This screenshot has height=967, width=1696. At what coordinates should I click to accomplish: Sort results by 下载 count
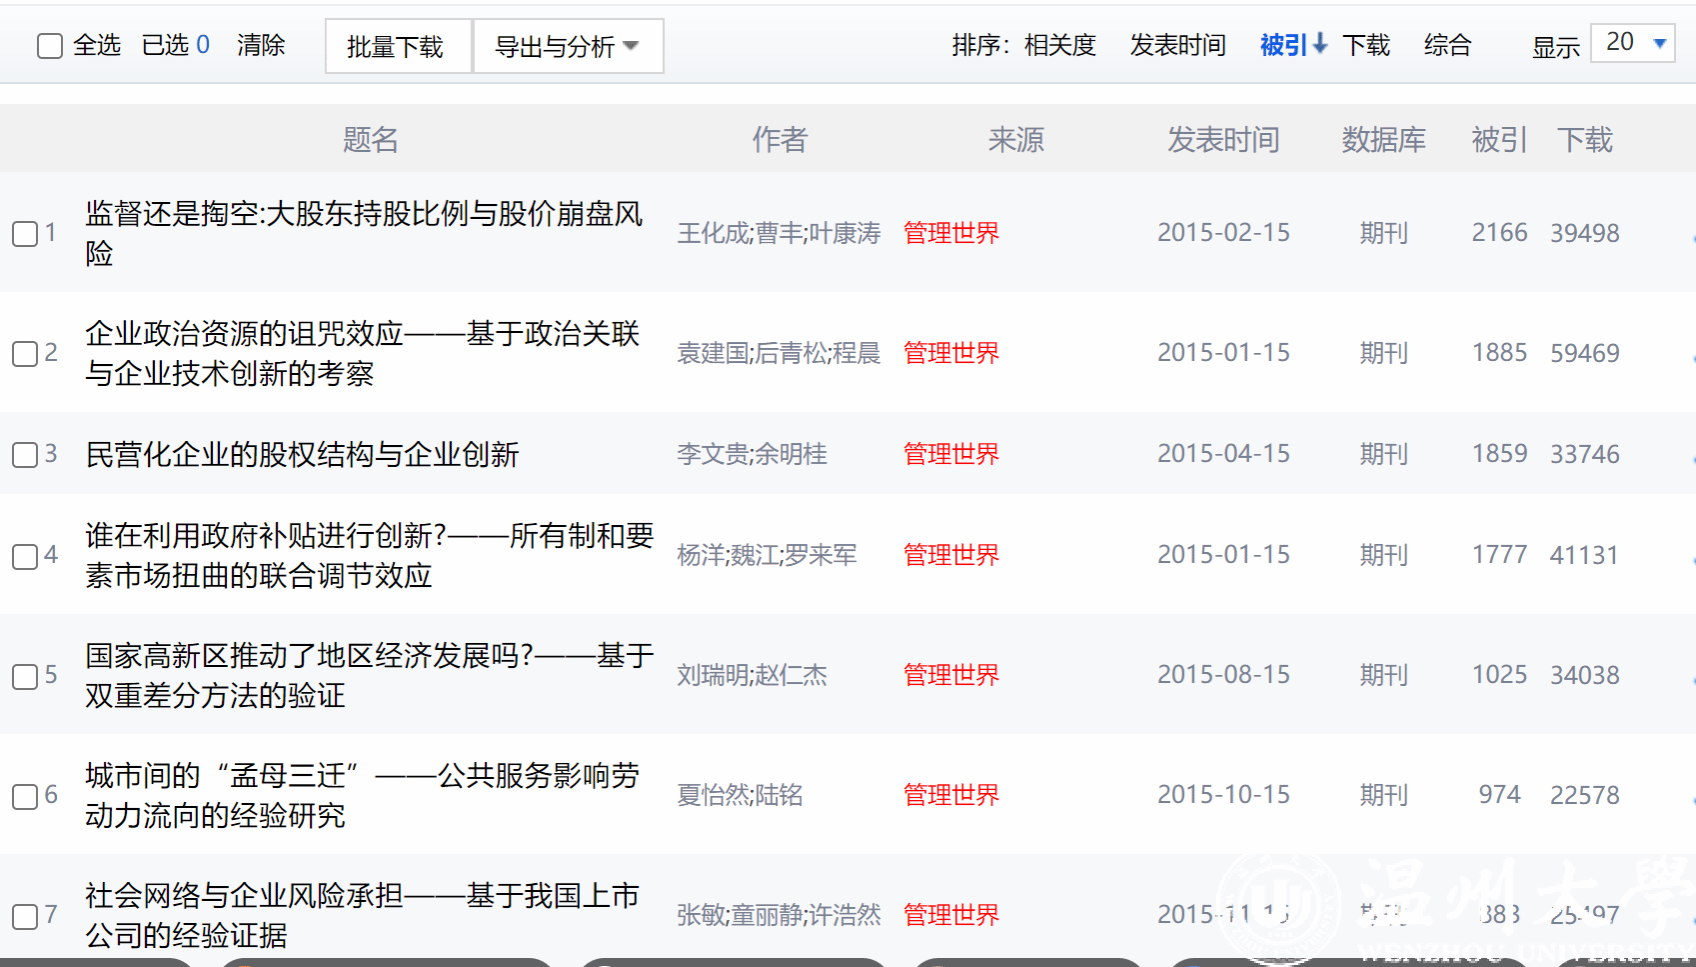pos(1366,45)
